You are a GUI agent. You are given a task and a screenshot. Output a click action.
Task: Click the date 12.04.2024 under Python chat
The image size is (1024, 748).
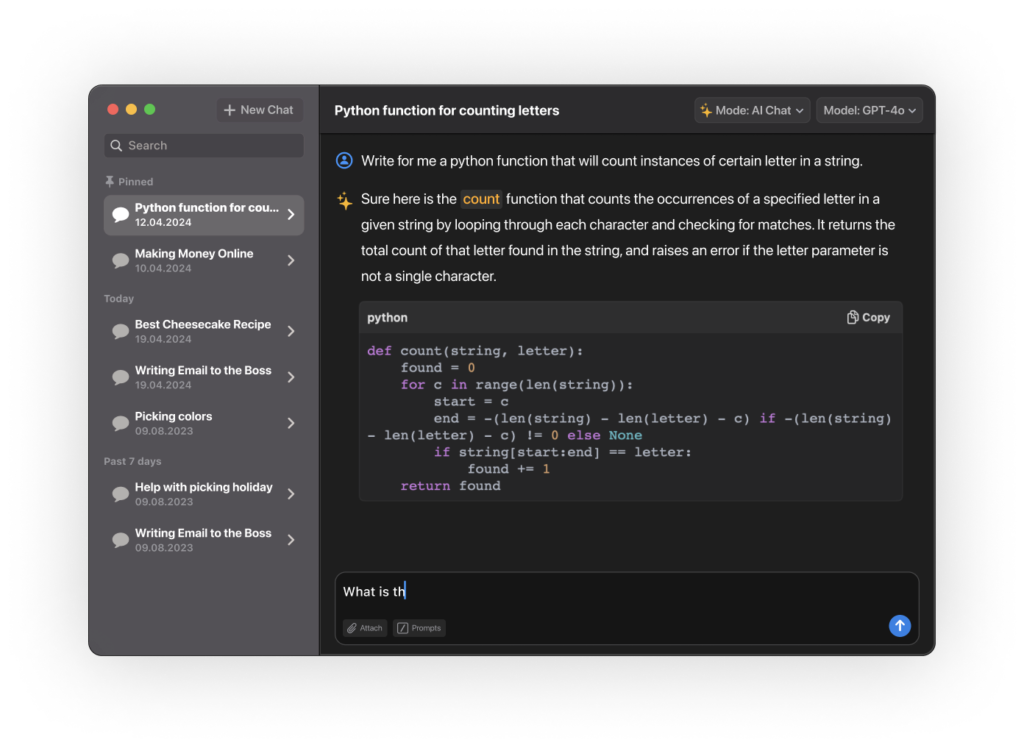(163, 223)
